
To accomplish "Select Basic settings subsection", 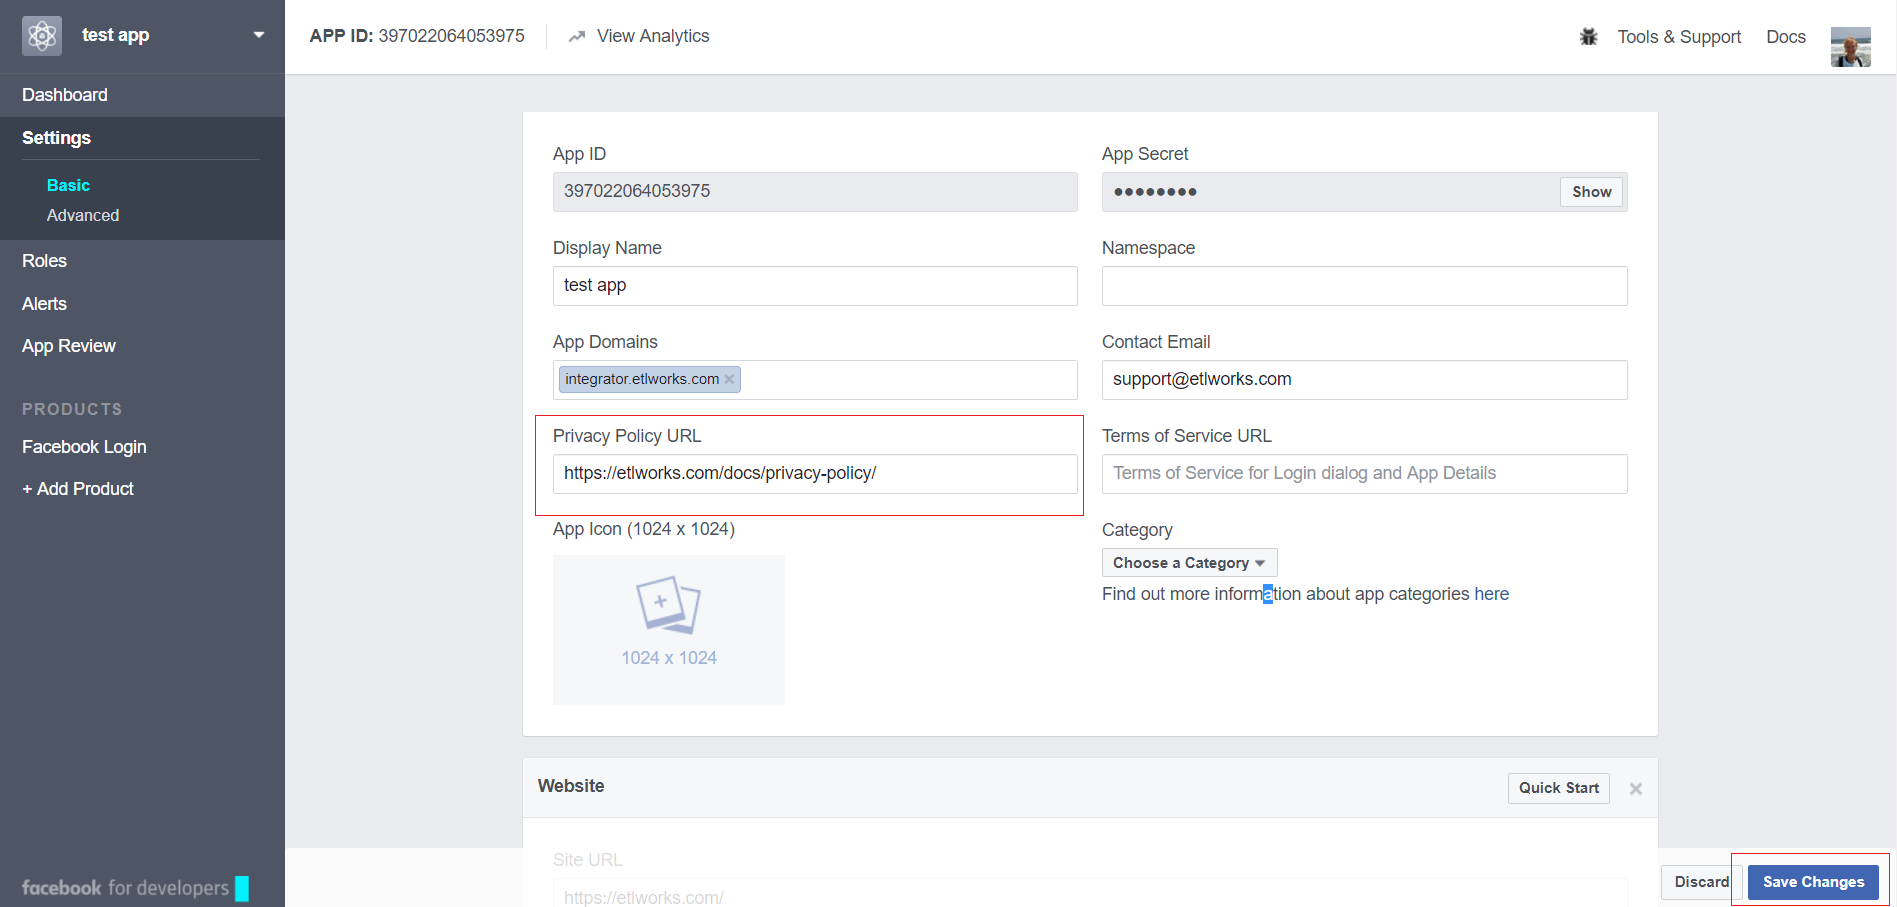I will 68,185.
